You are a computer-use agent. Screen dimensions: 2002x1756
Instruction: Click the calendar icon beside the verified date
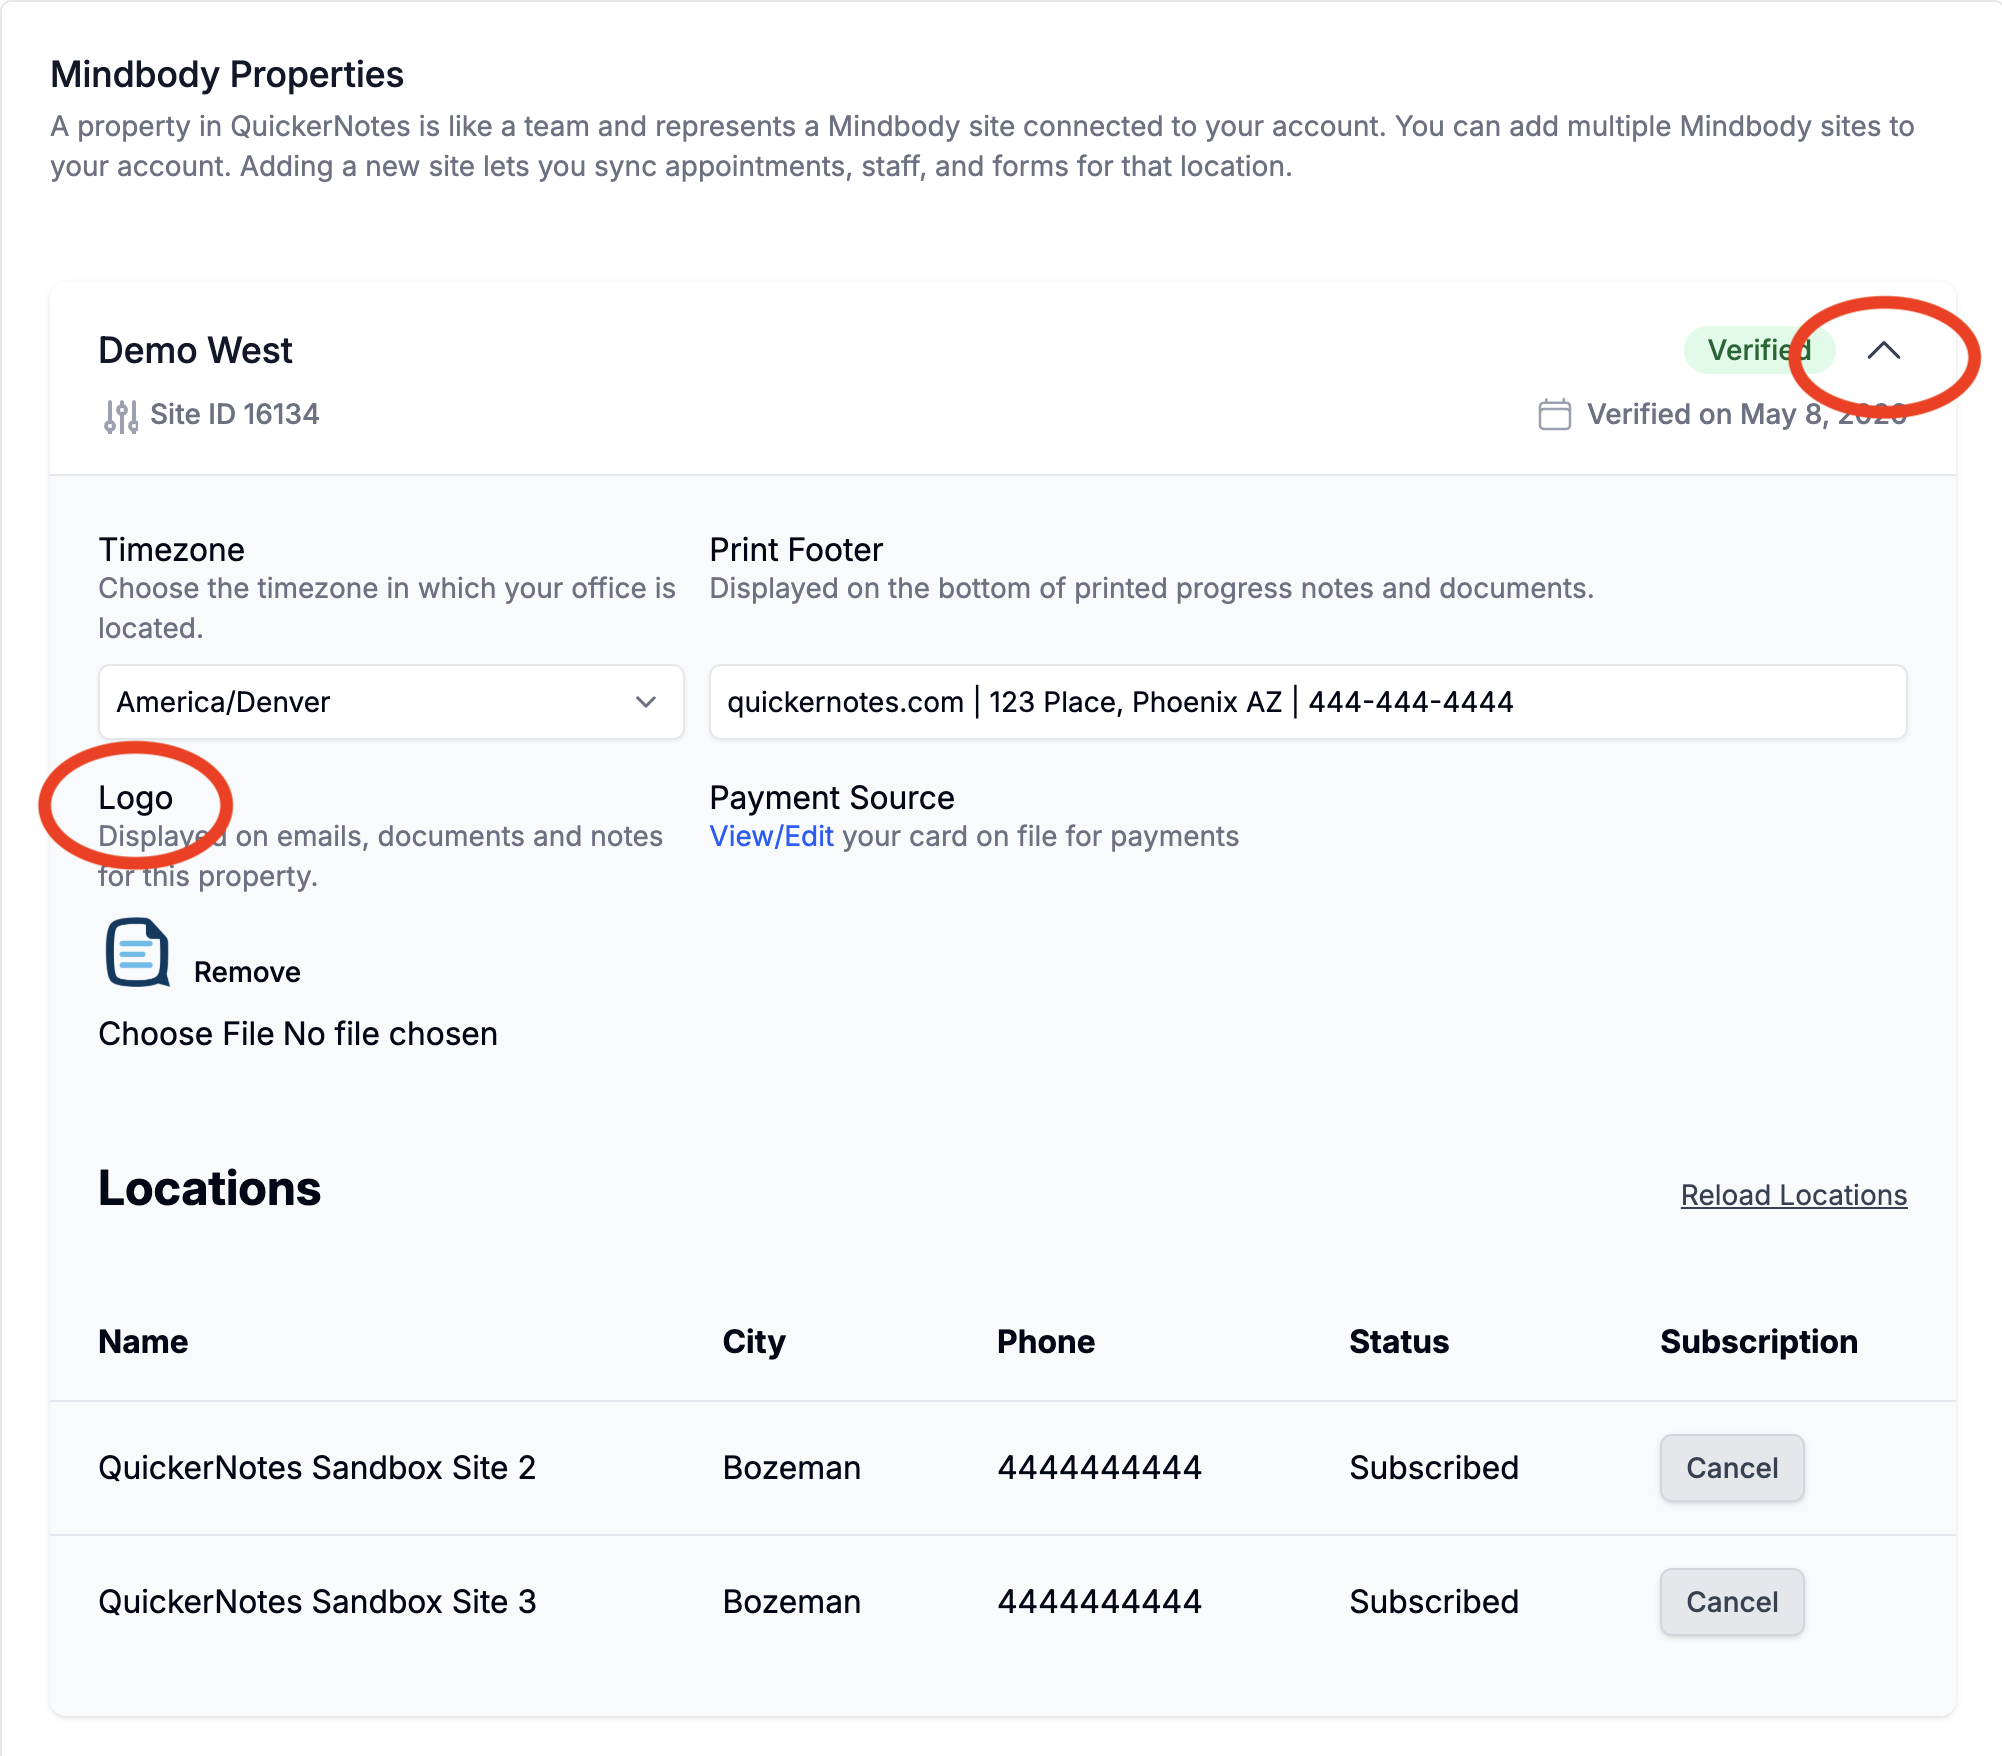[1554, 414]
